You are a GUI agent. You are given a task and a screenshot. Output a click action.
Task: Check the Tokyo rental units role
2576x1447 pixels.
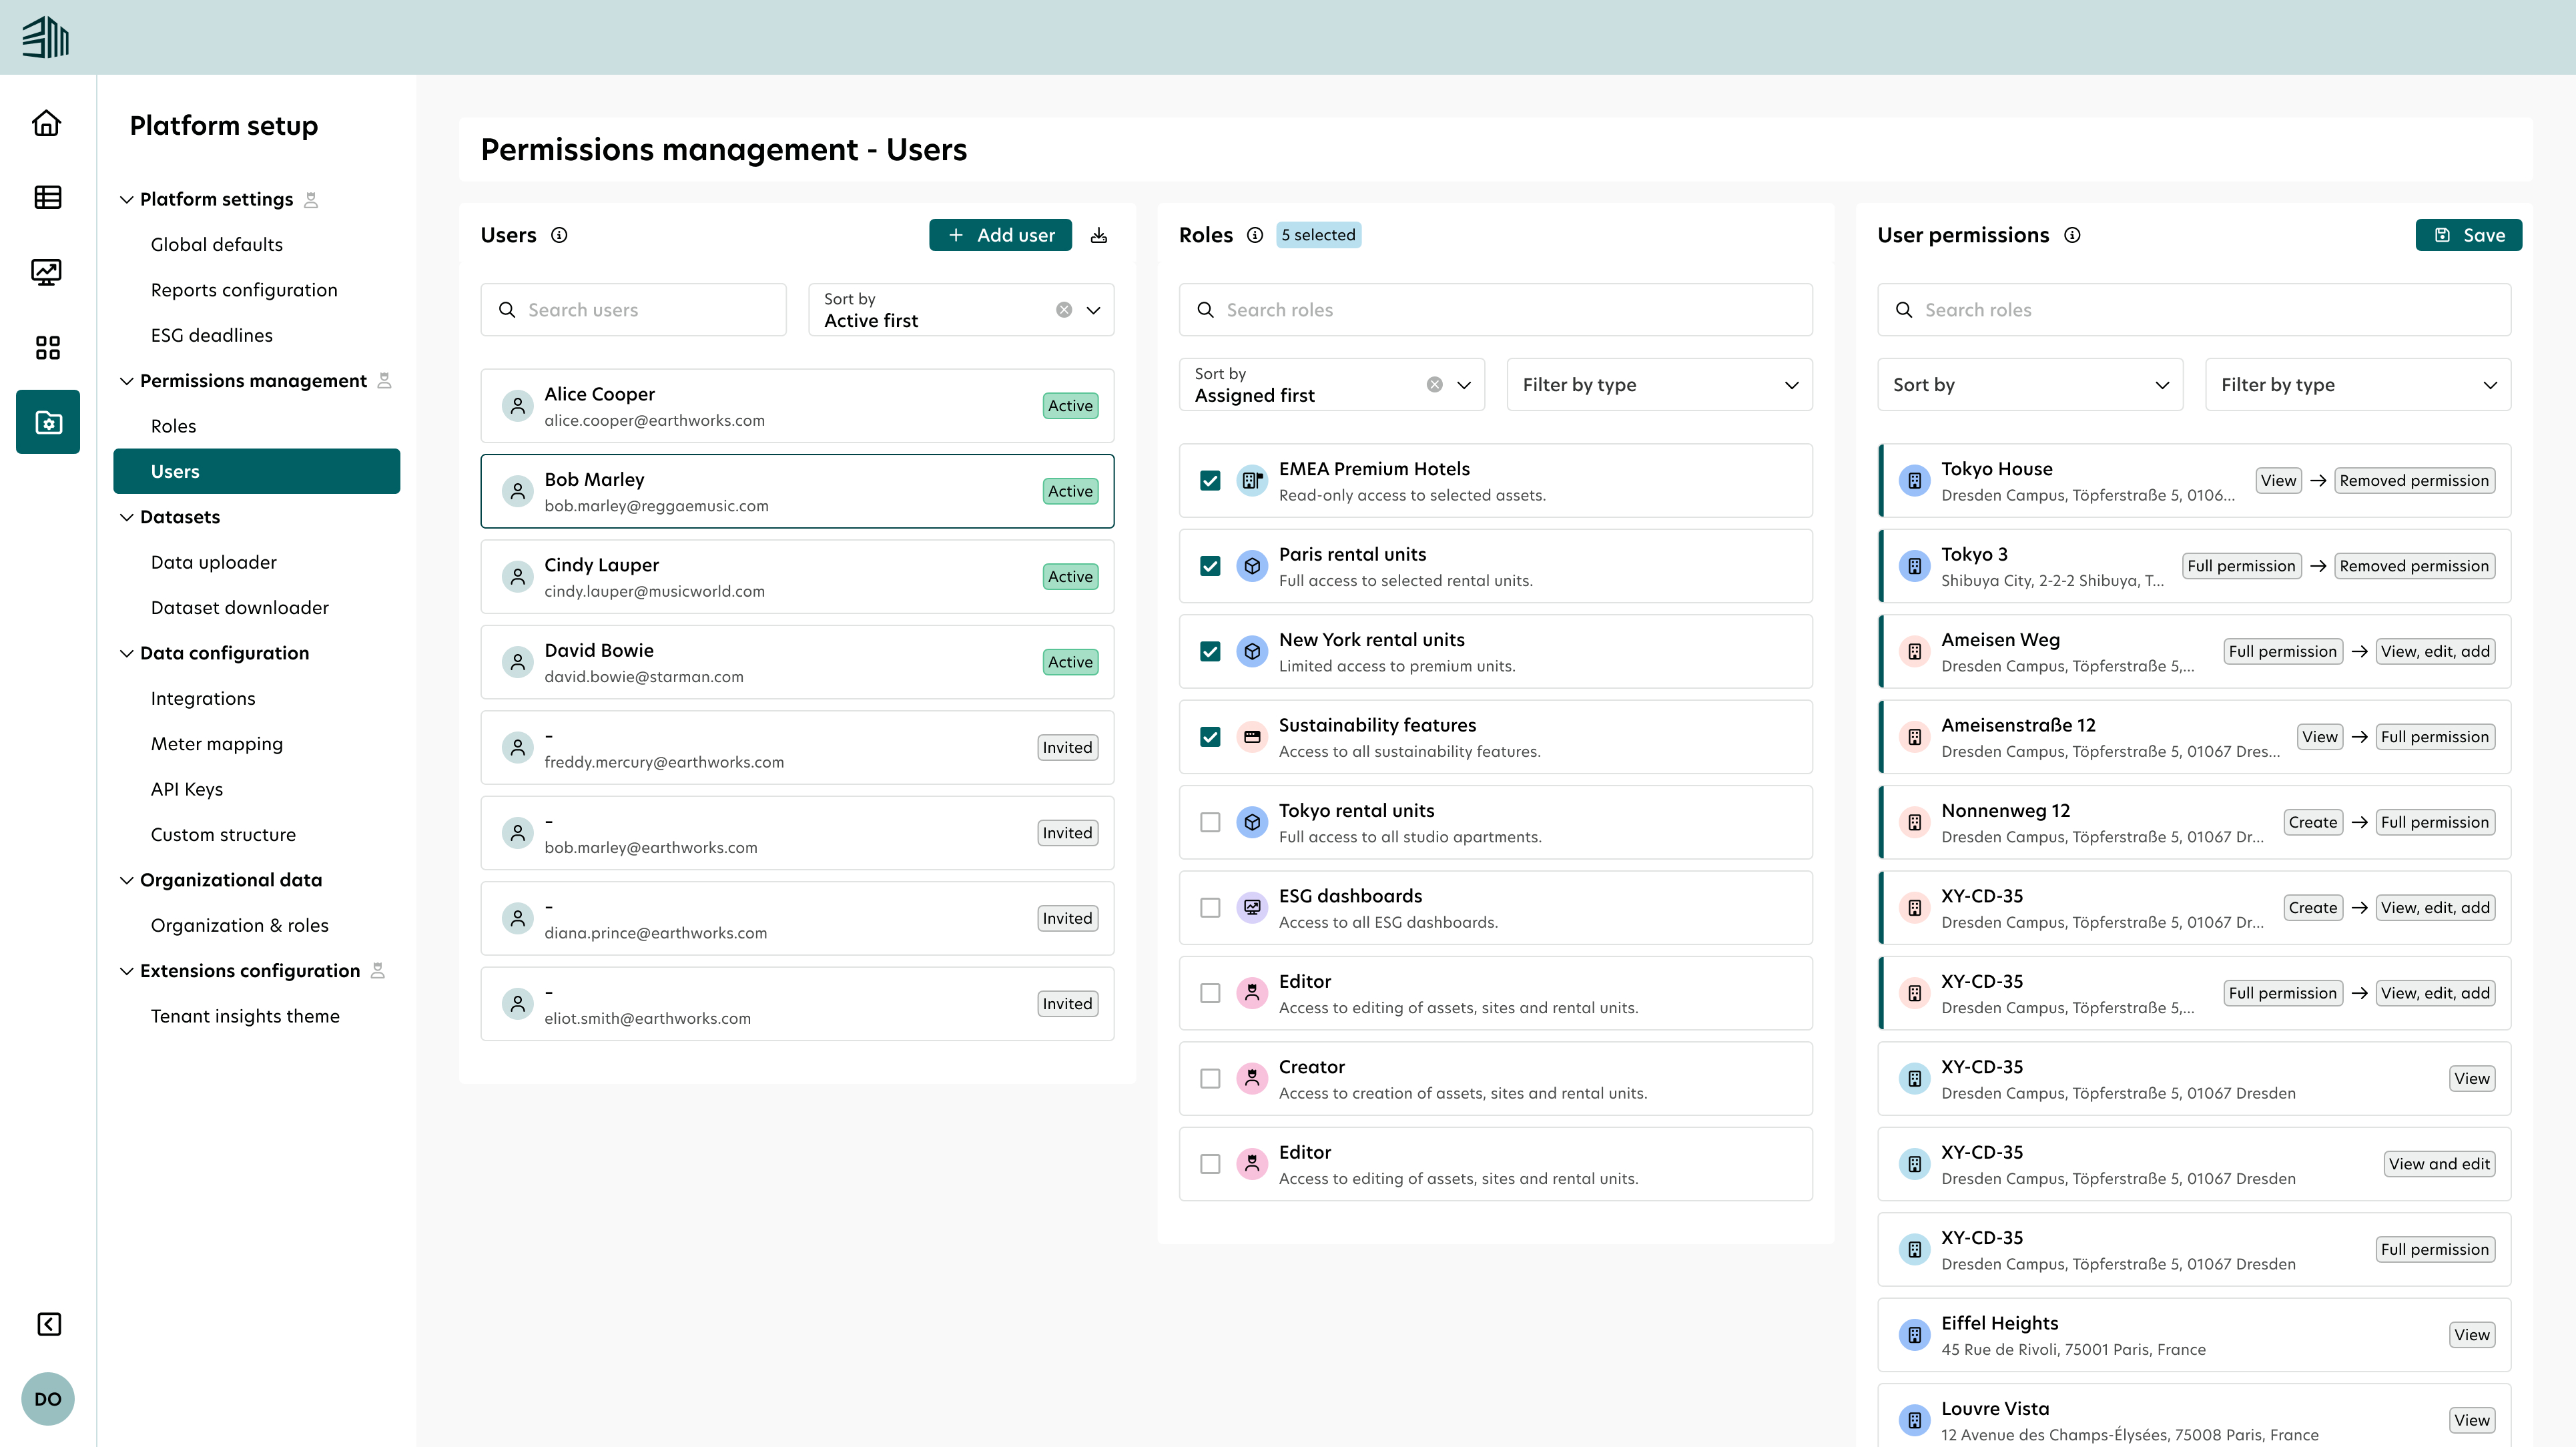tap(1210, 823)
